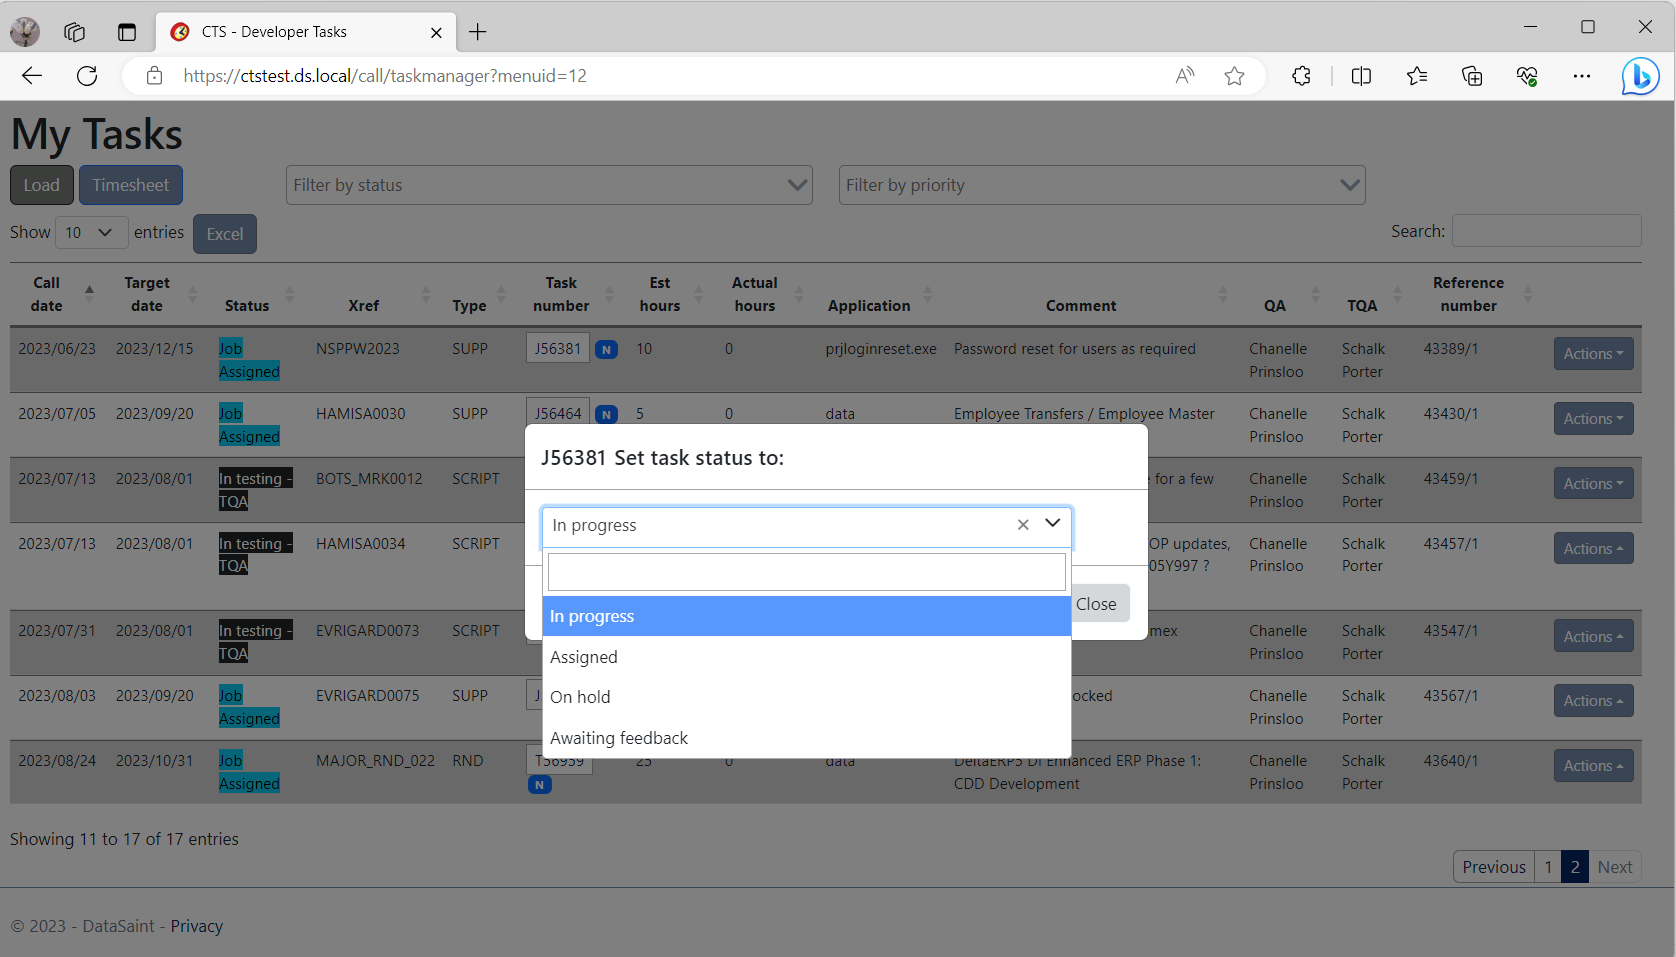The image size is (1676, 957).
Task: Toggle split screen icon
Action: tap(1361, 76)
